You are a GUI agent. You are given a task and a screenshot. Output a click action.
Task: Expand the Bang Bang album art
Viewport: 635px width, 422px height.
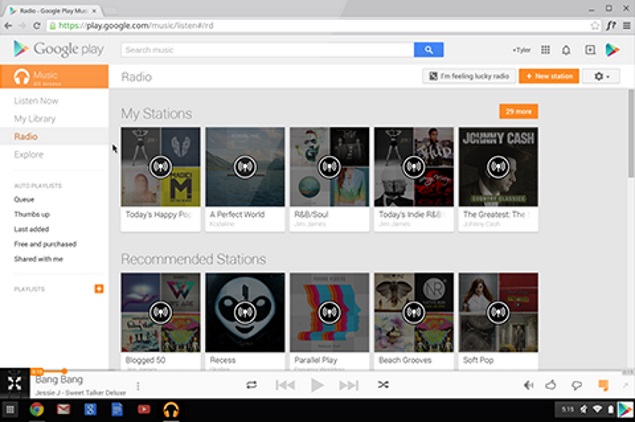point(15,383)
